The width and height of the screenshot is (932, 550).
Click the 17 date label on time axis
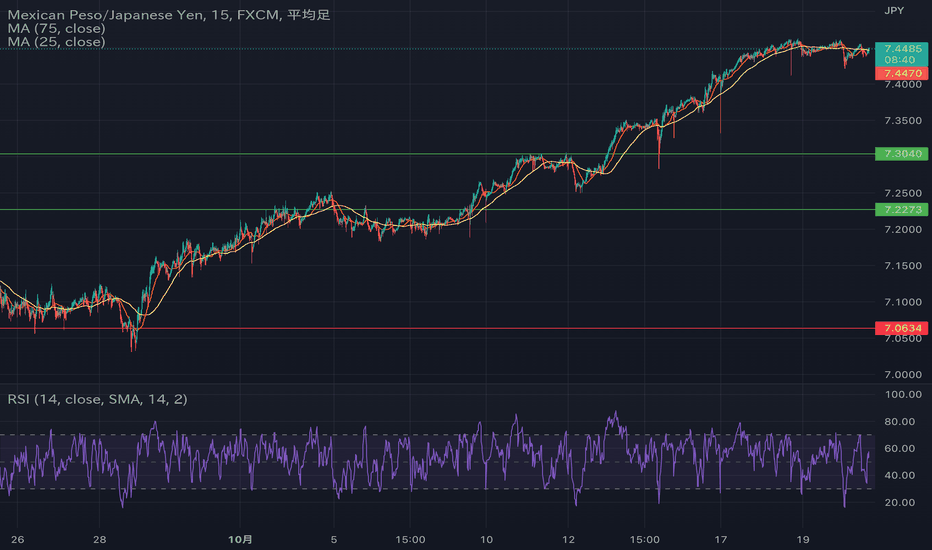[x=720, y=539]
